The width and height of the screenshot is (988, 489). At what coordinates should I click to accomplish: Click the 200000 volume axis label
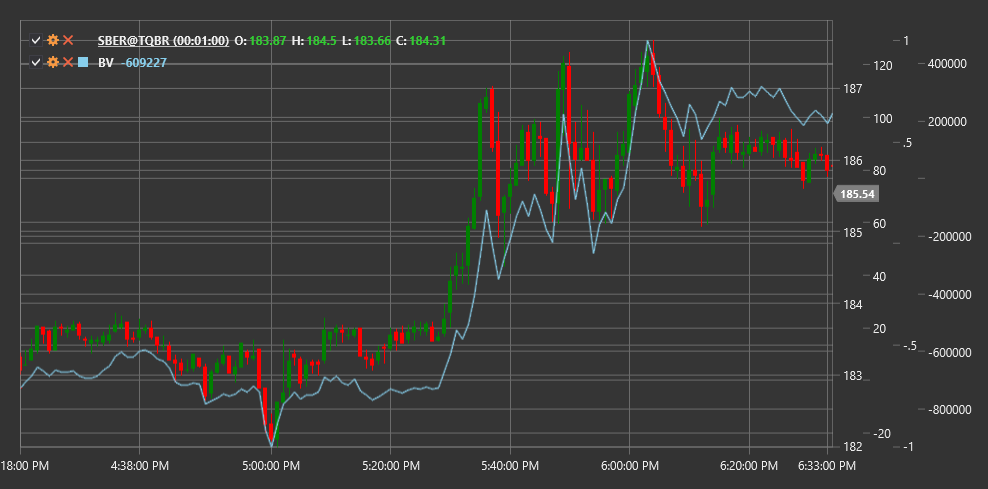tap(947, 122)
